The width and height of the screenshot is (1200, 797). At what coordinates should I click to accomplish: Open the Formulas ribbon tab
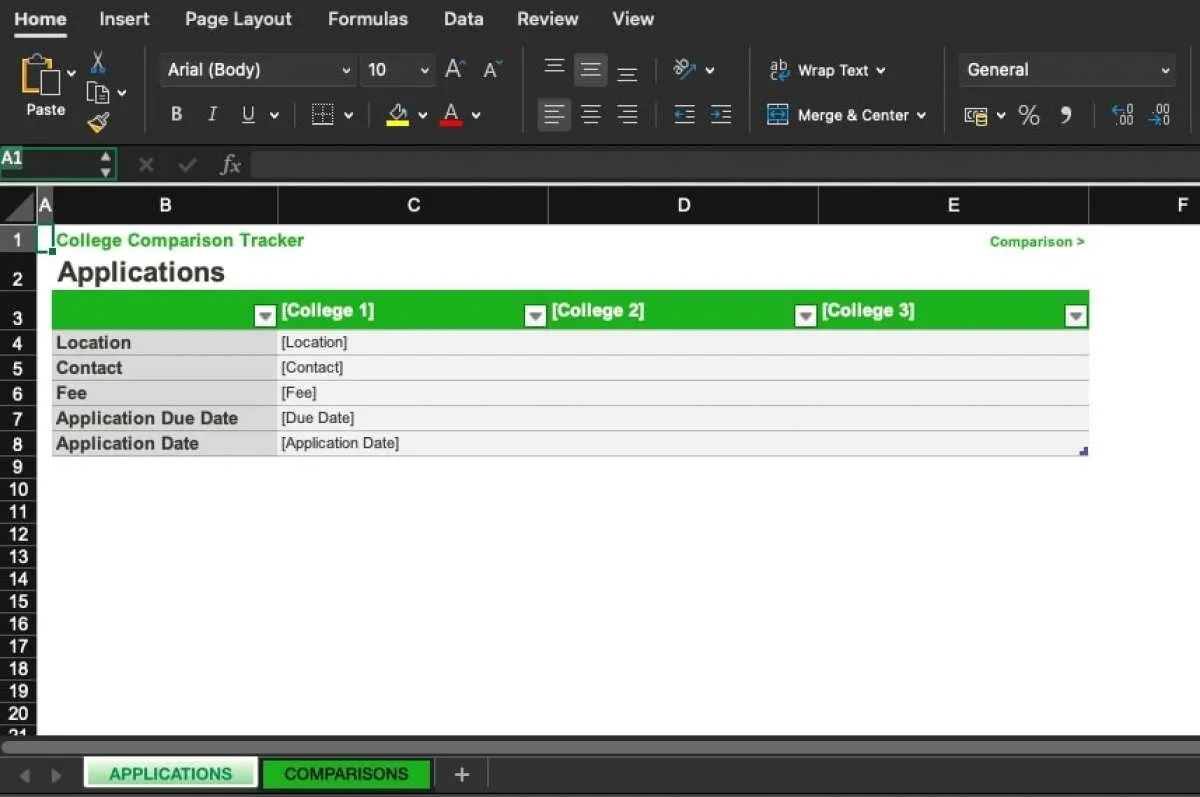pos(367,19)
